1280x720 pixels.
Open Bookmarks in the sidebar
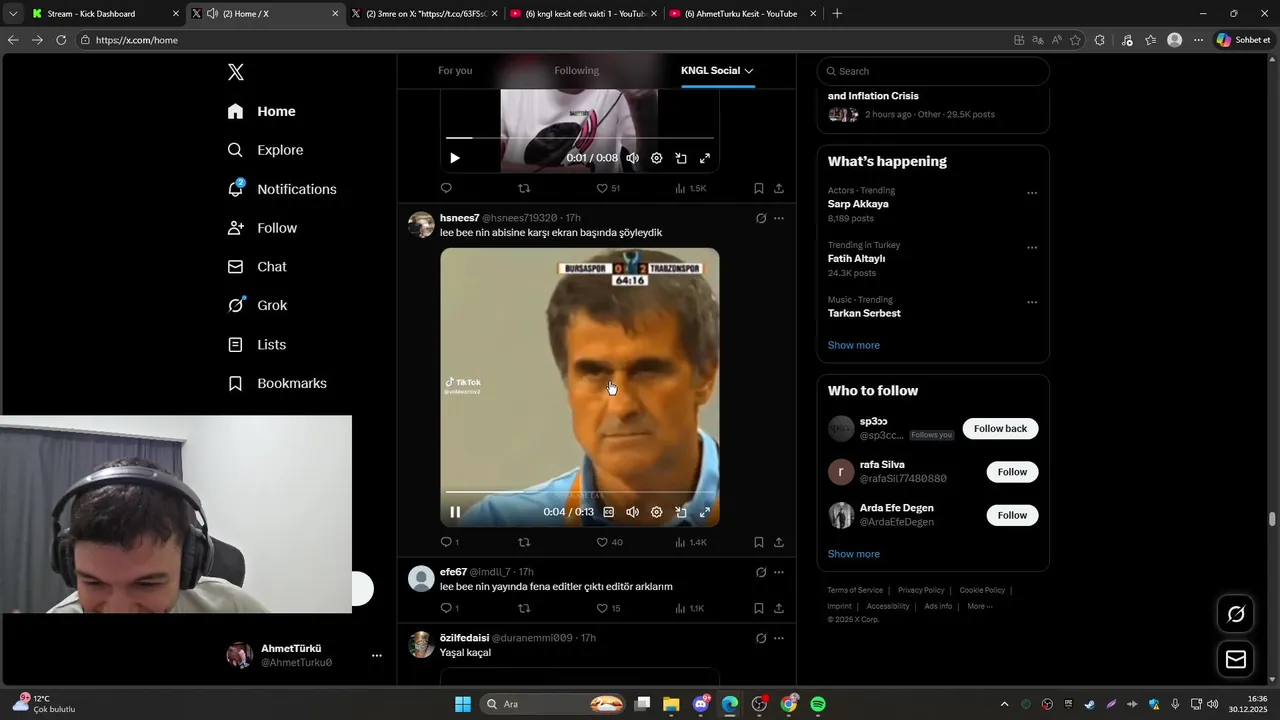click(277, 383)
